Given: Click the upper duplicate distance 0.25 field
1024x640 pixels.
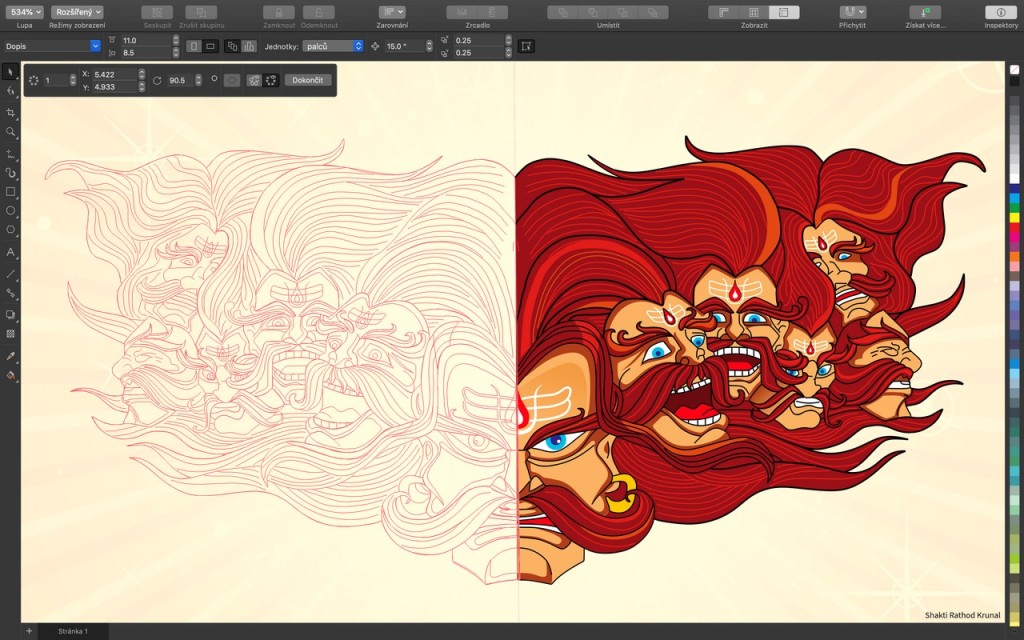Looking at the screenshot, I should pos(479,40).
